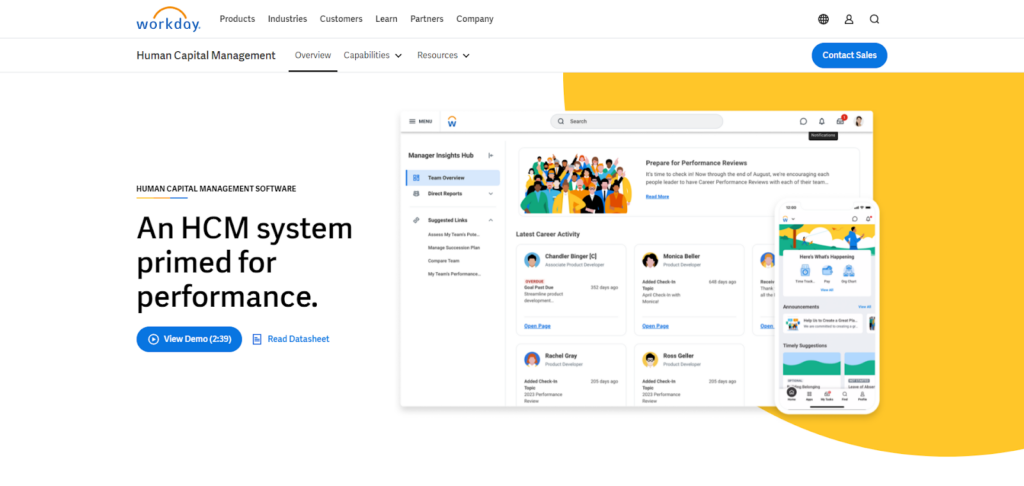
Task: Click the dashboard Search field
Action: [x=637, y=121]
